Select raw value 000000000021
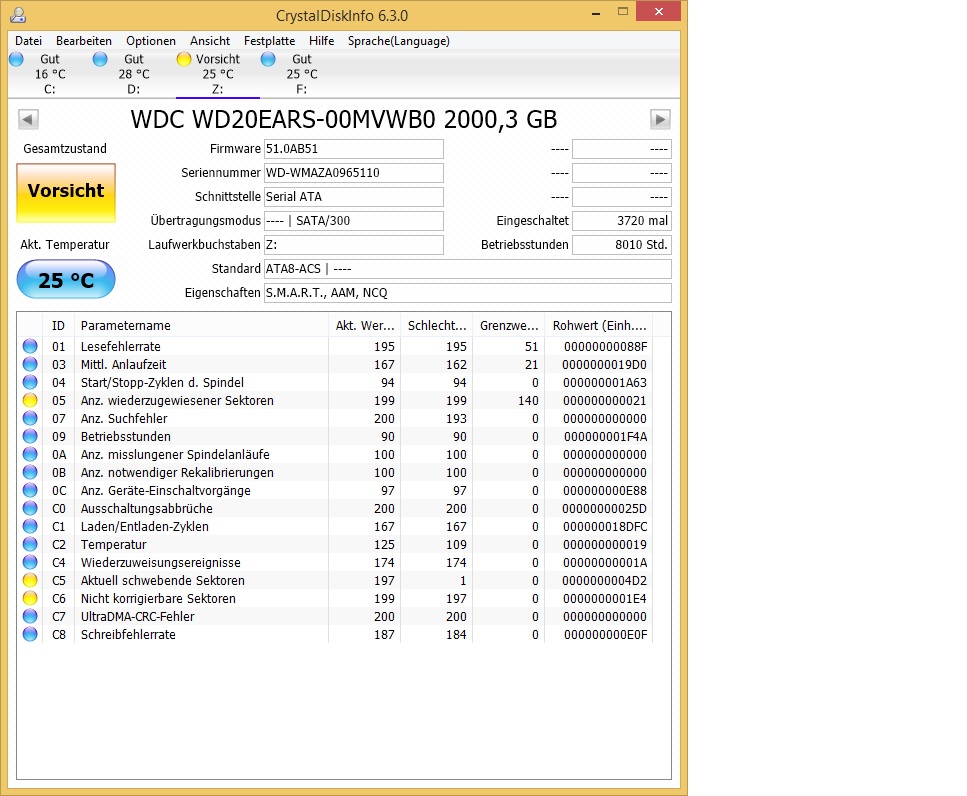 click(604, 401)
